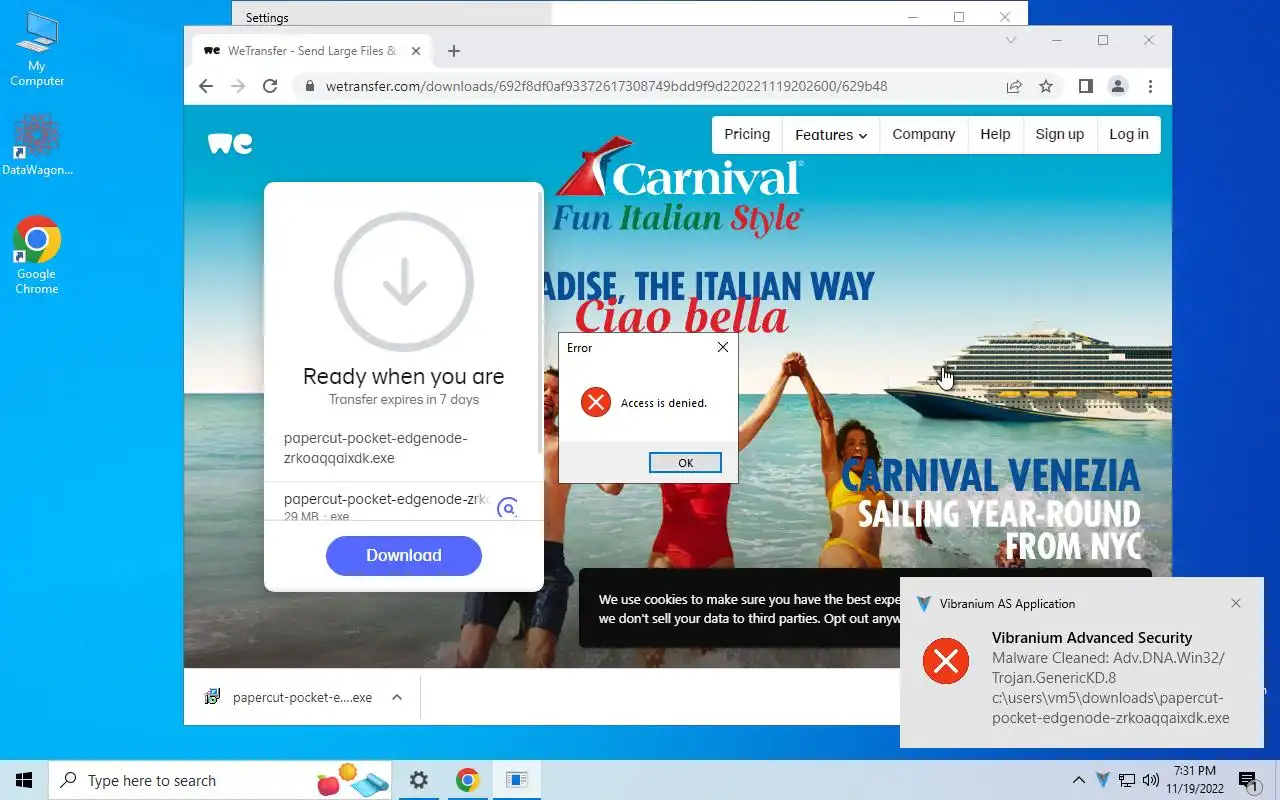Toggle Chrome side panel icon
The width and height of the screenshot is (1280, 800).
(x=1086, y=86)
